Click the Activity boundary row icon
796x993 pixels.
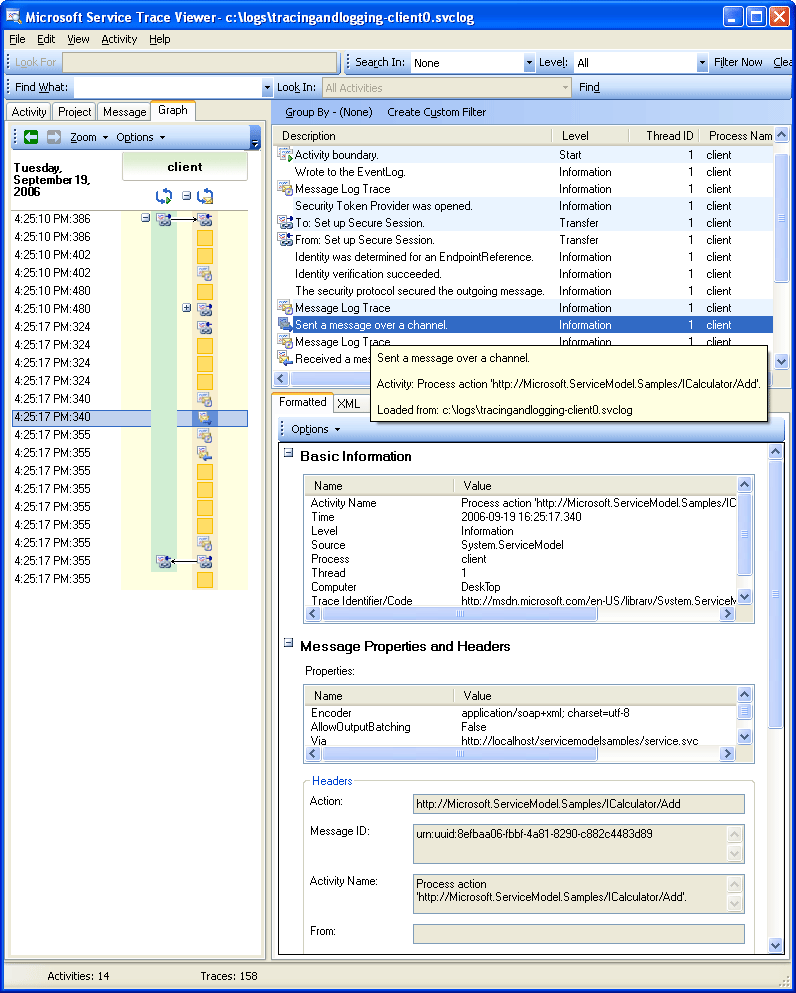[x=284, y=155]
